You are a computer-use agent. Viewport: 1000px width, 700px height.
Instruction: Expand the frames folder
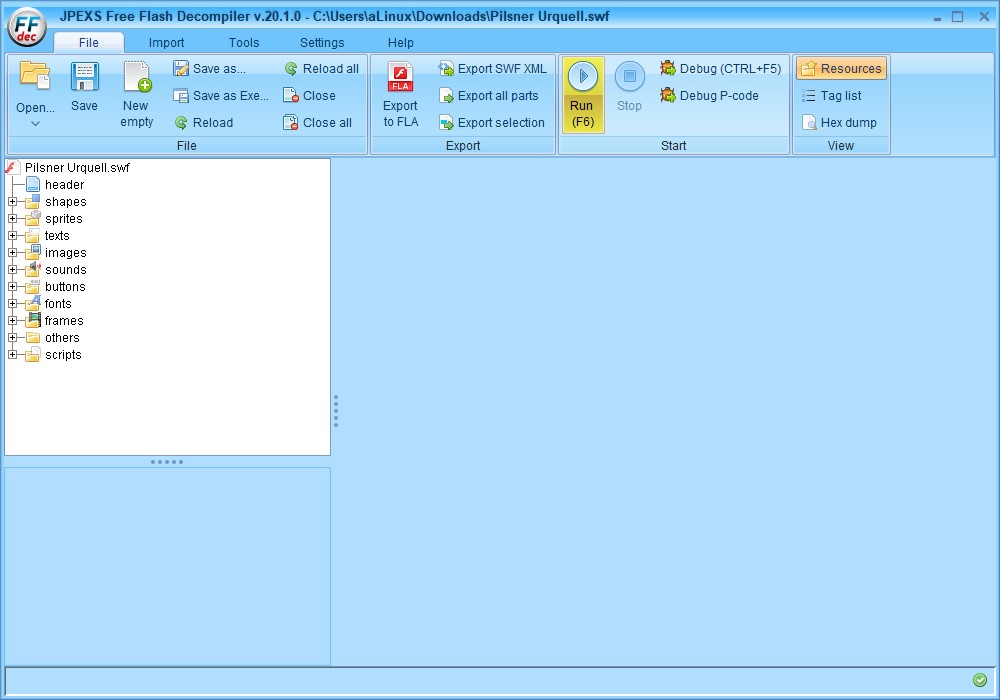click(x=12, y=321)
